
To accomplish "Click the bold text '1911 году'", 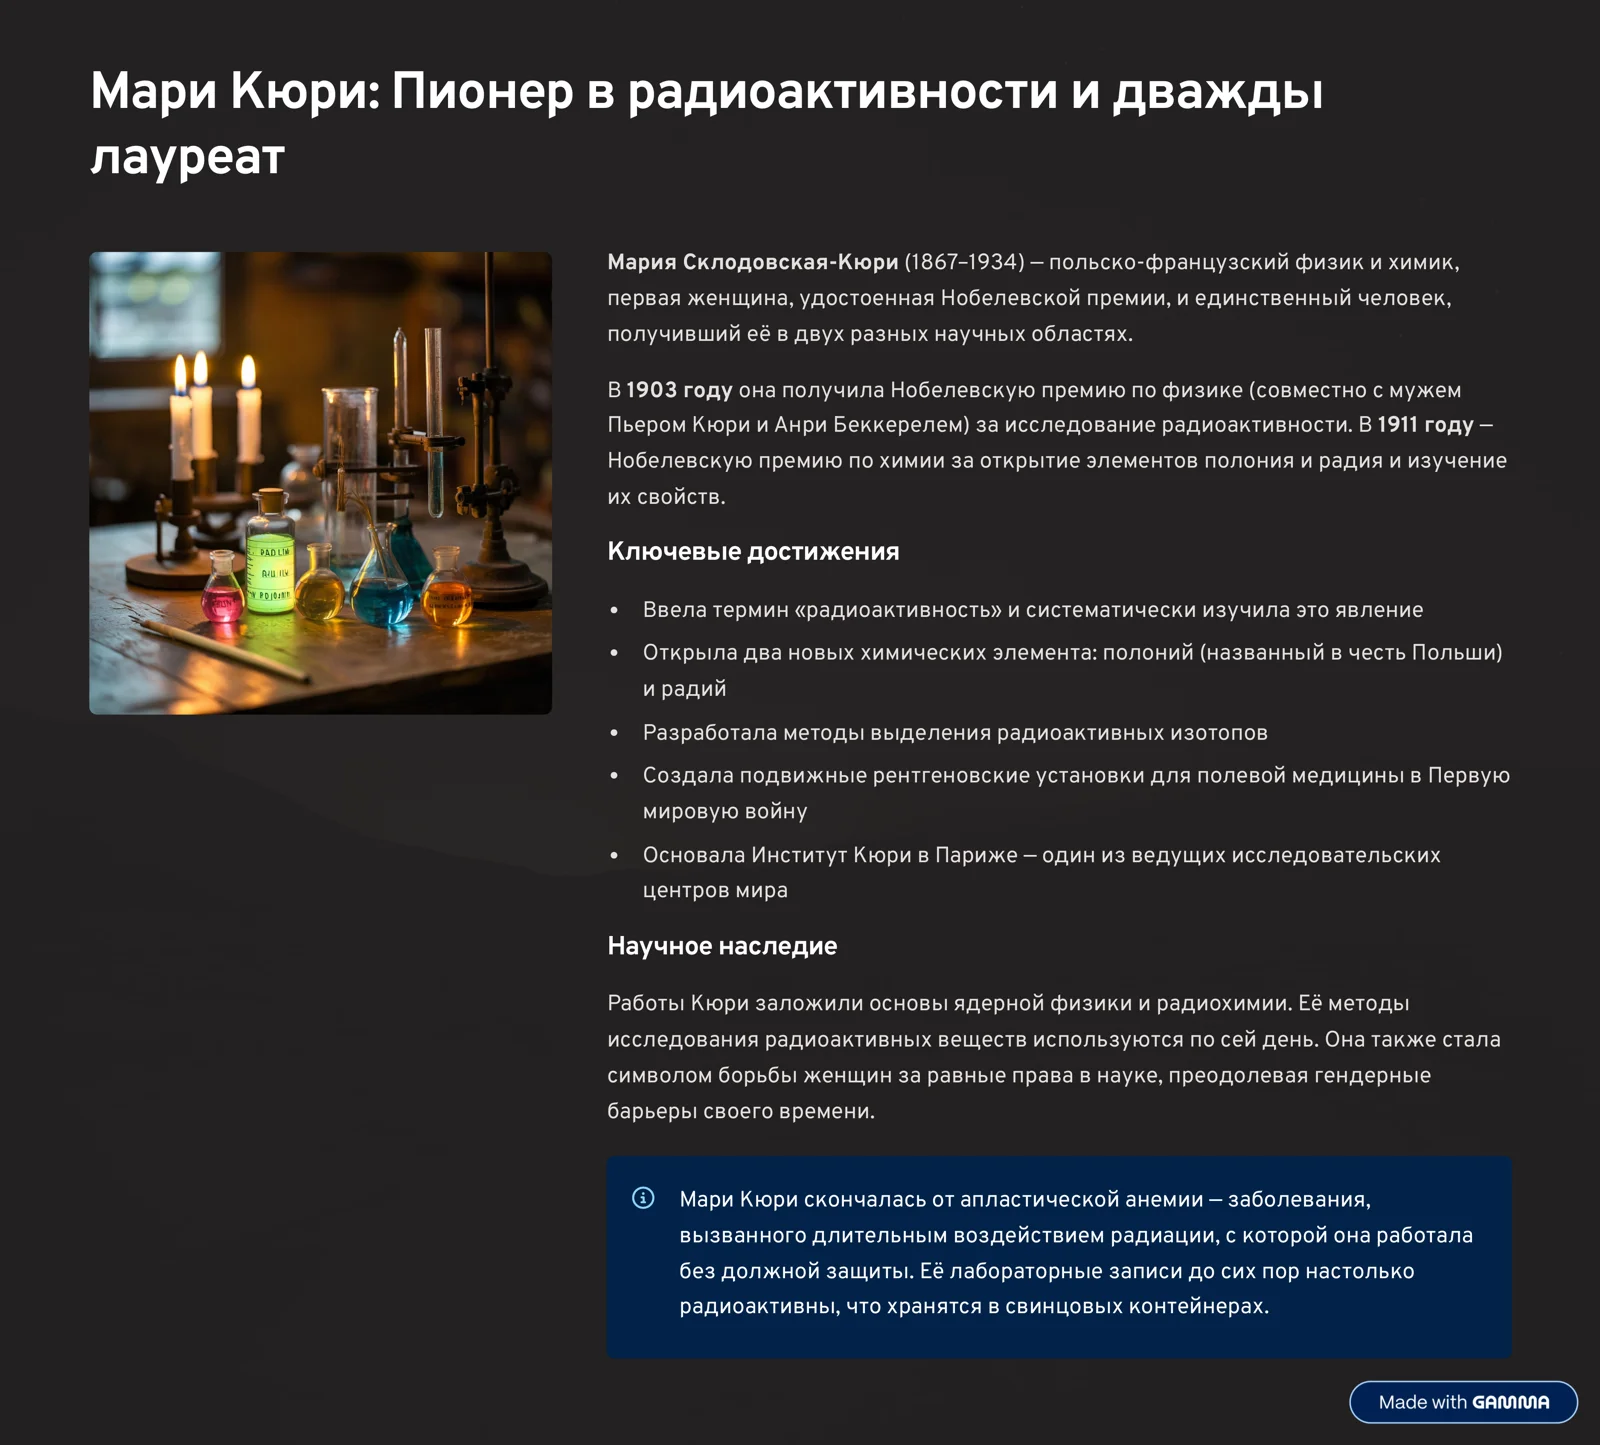I will coord(1425,425).
